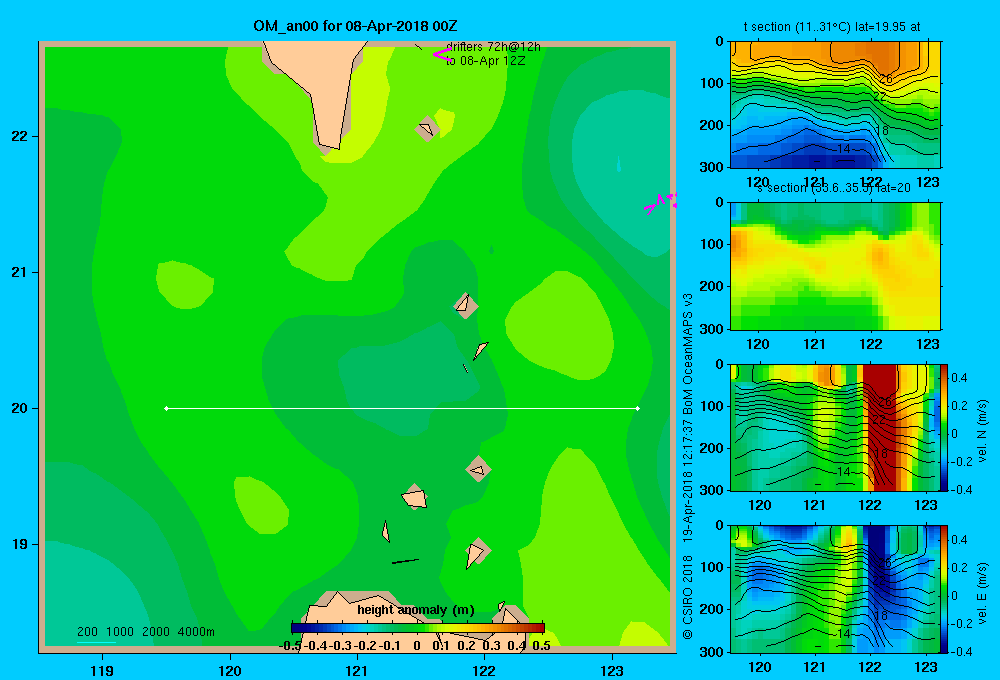Click the "vel. E (m/s)" axis label
Viewport: 1000px width, 680px height.
tap(982, 592)
